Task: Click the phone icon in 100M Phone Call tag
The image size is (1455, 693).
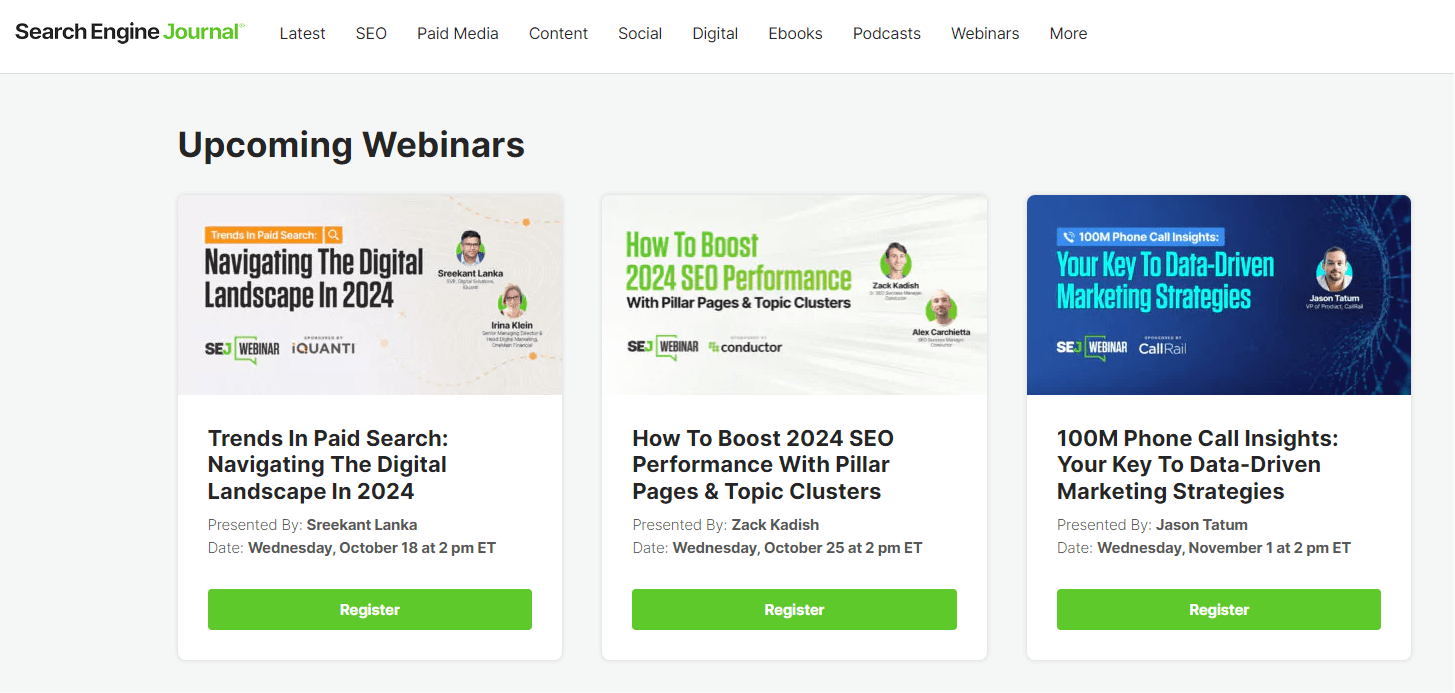Action: click(1069, 237)
